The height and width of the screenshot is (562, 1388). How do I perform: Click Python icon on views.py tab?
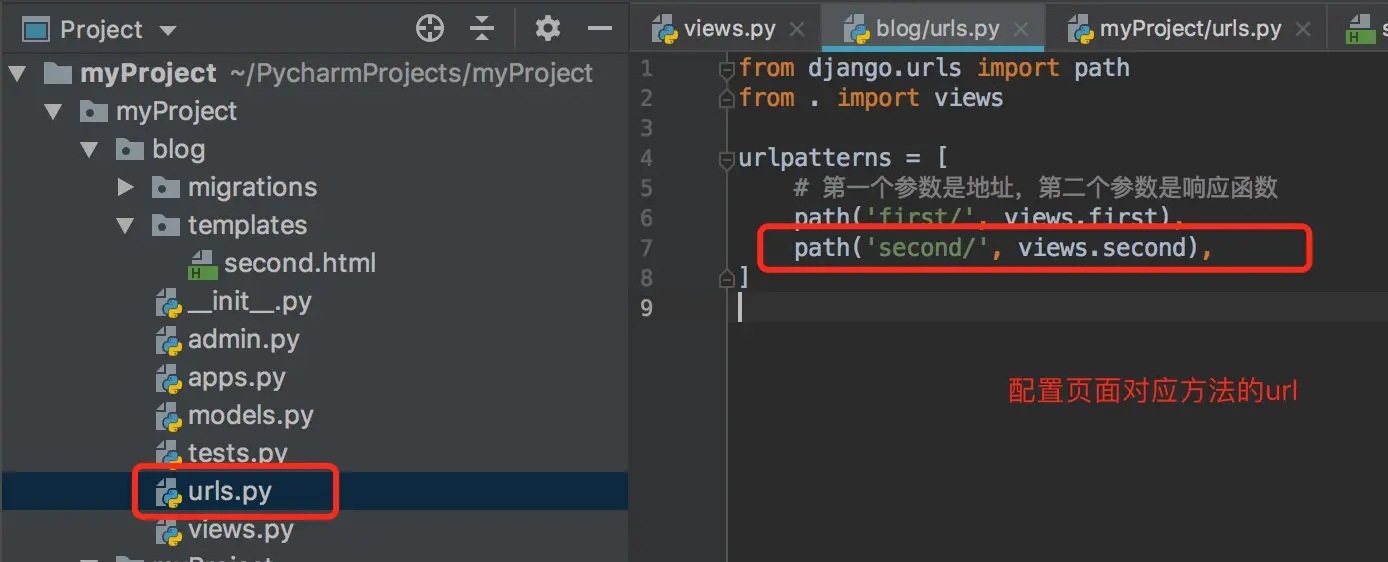[x=665, y=31]
